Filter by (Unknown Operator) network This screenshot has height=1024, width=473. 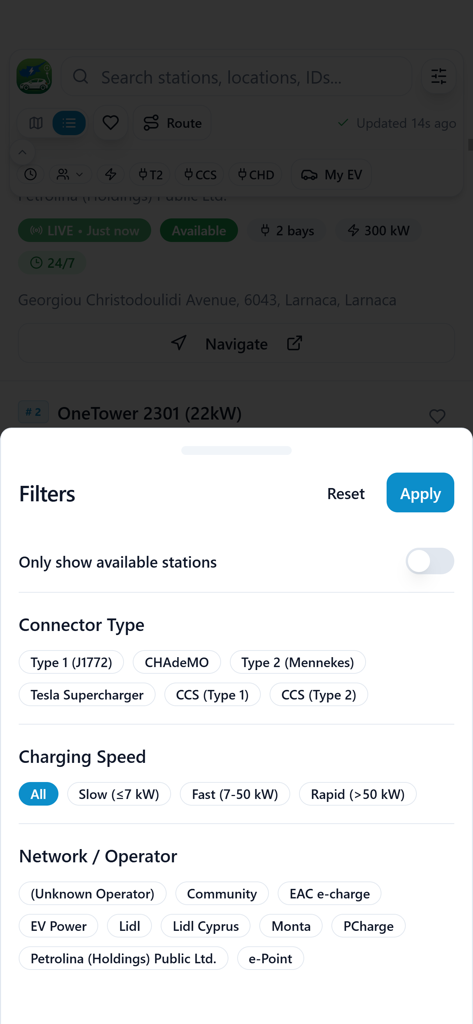(93, 893)
